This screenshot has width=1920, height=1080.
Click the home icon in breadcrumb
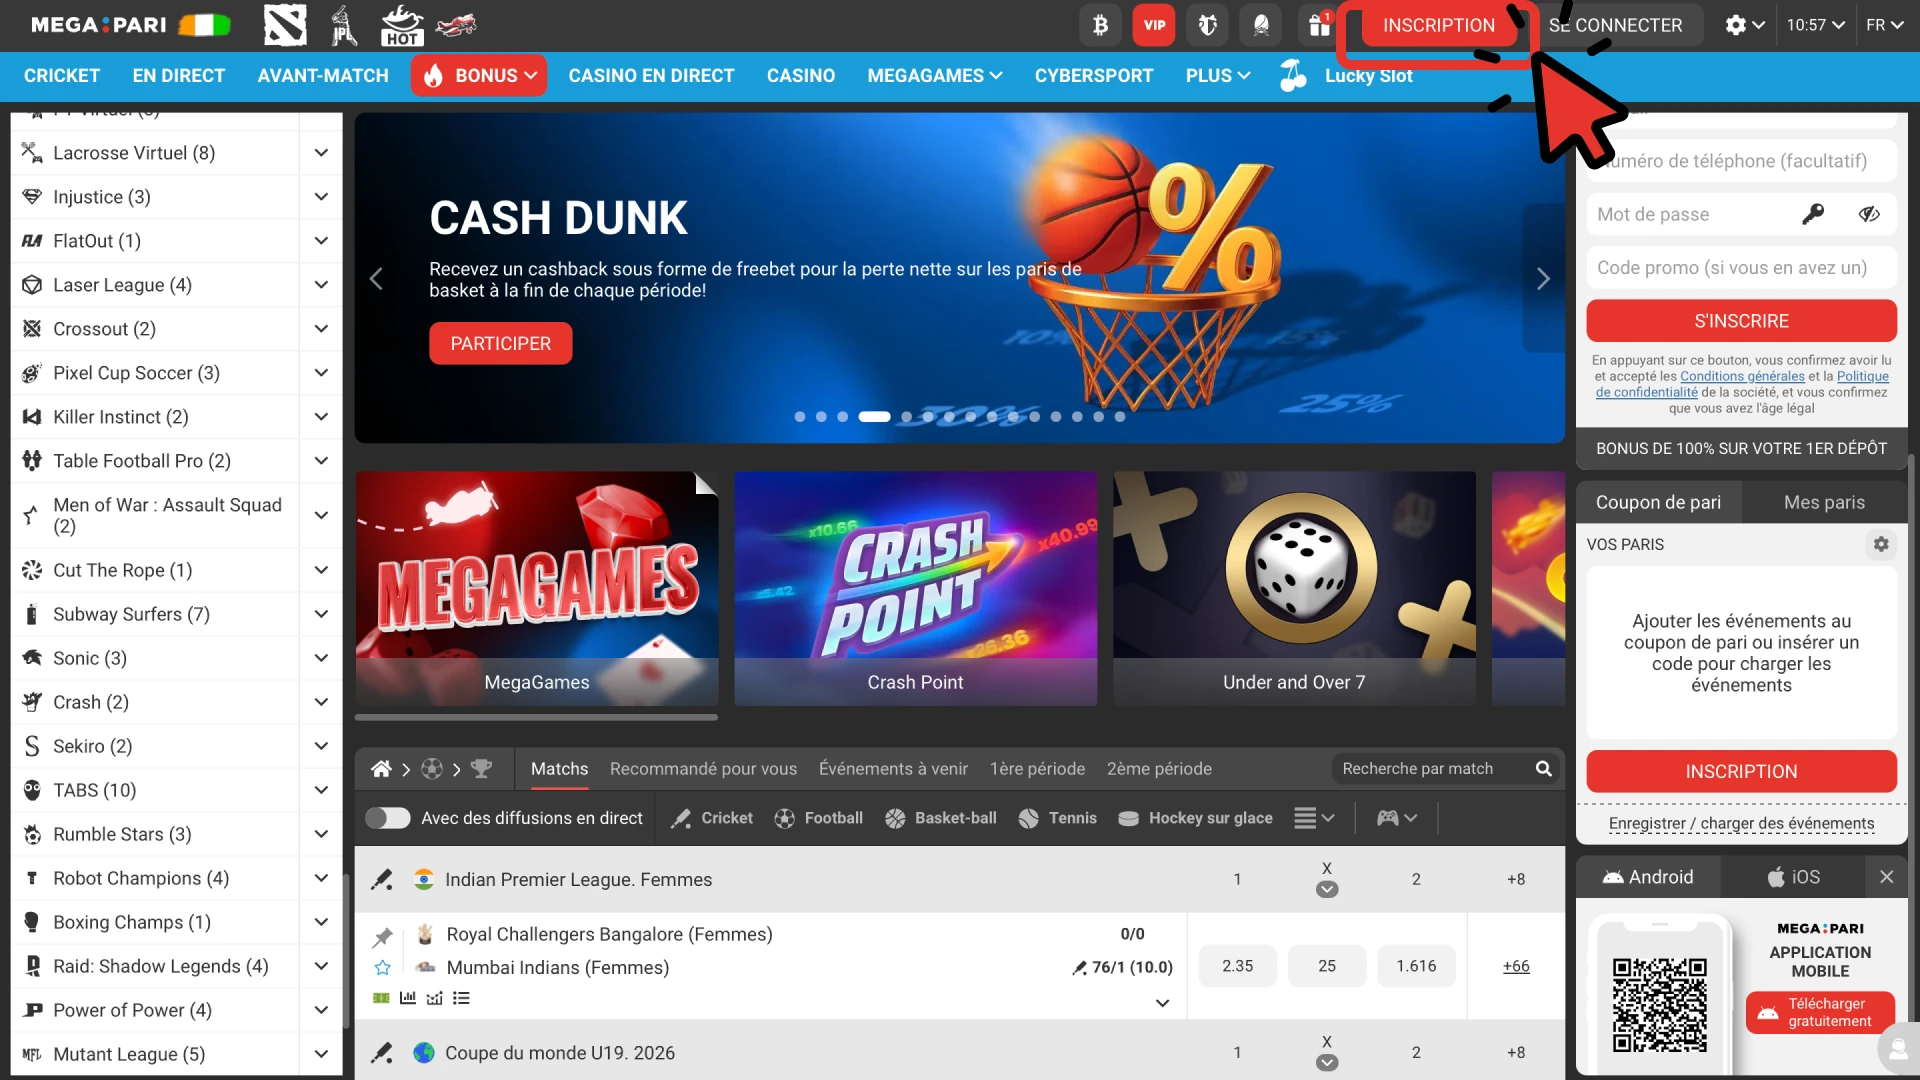[381, 769]
